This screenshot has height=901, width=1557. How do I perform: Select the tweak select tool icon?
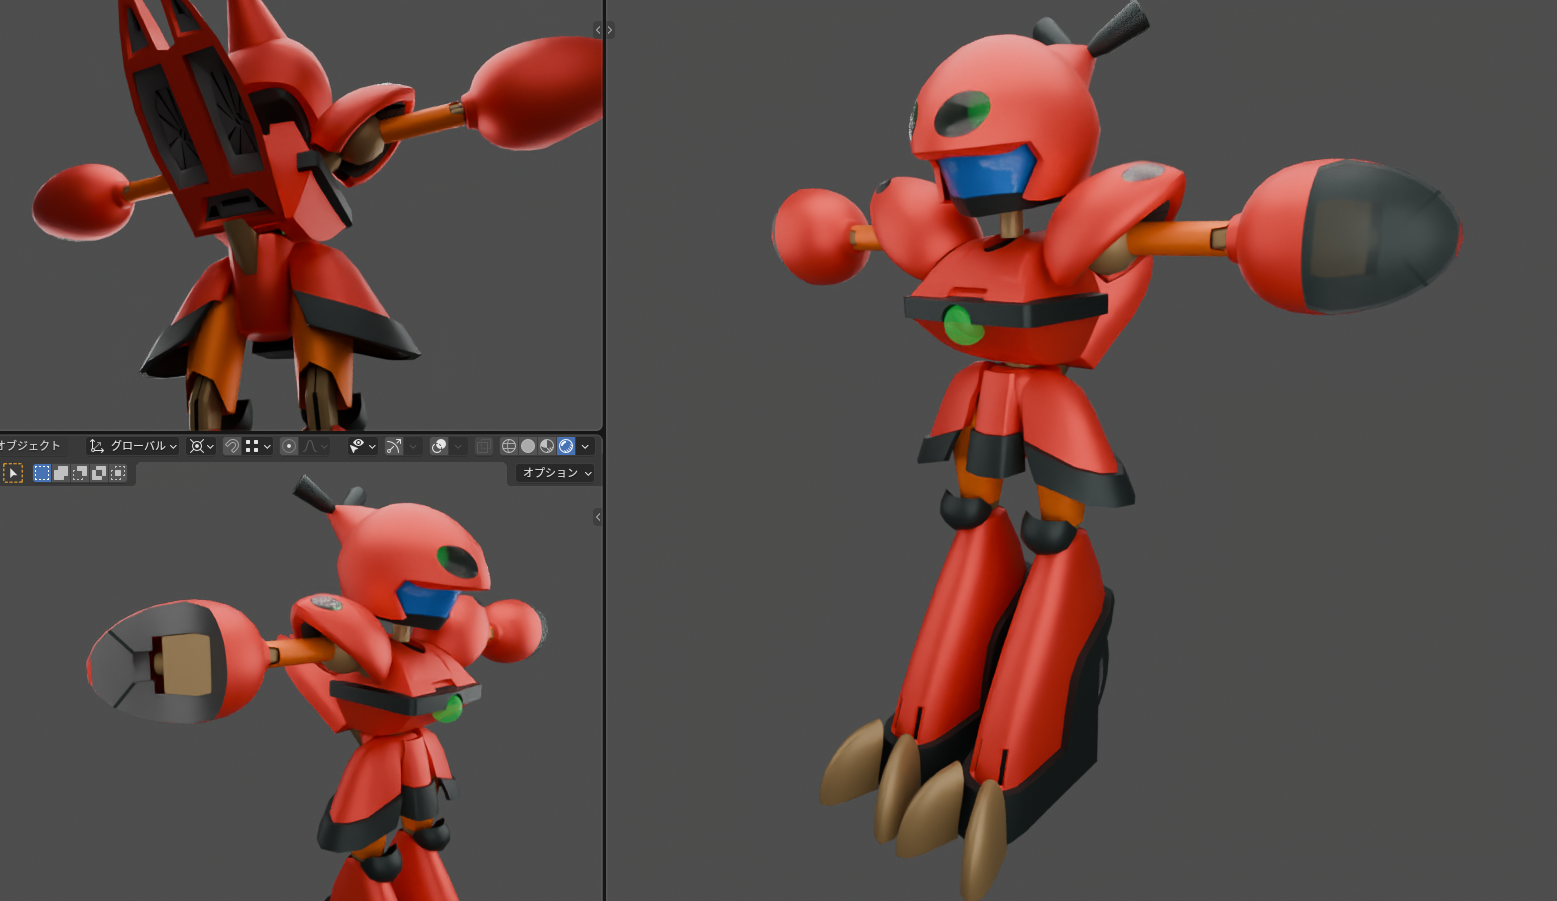(x=13, y=473)
